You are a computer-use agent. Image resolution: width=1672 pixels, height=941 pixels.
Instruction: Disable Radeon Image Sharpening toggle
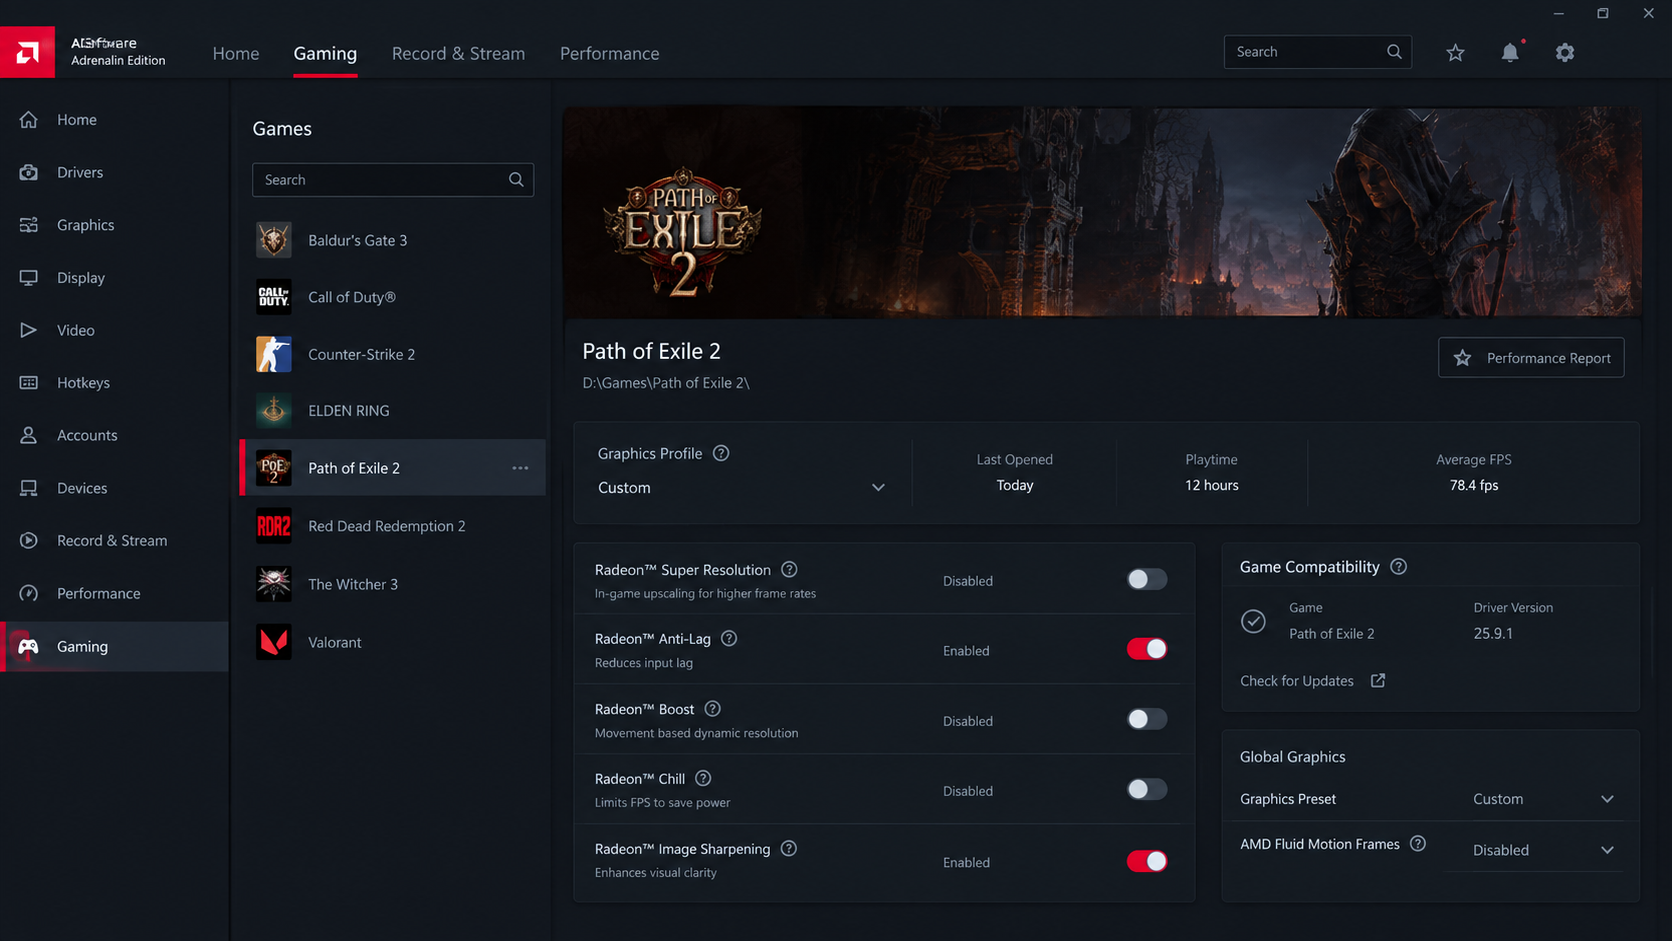(x=1147, y=861)
